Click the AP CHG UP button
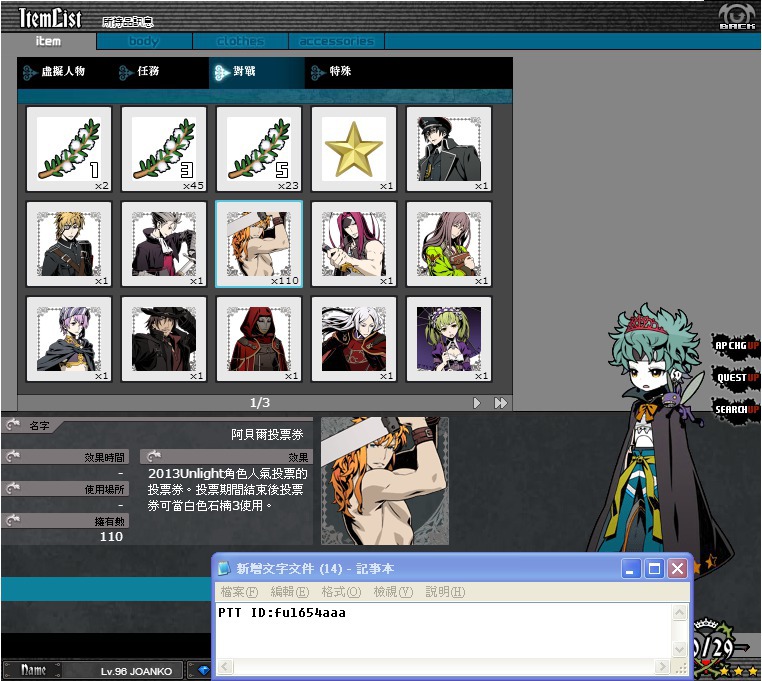The width and height of the screenshot is (762, 681). pos(736,346)
